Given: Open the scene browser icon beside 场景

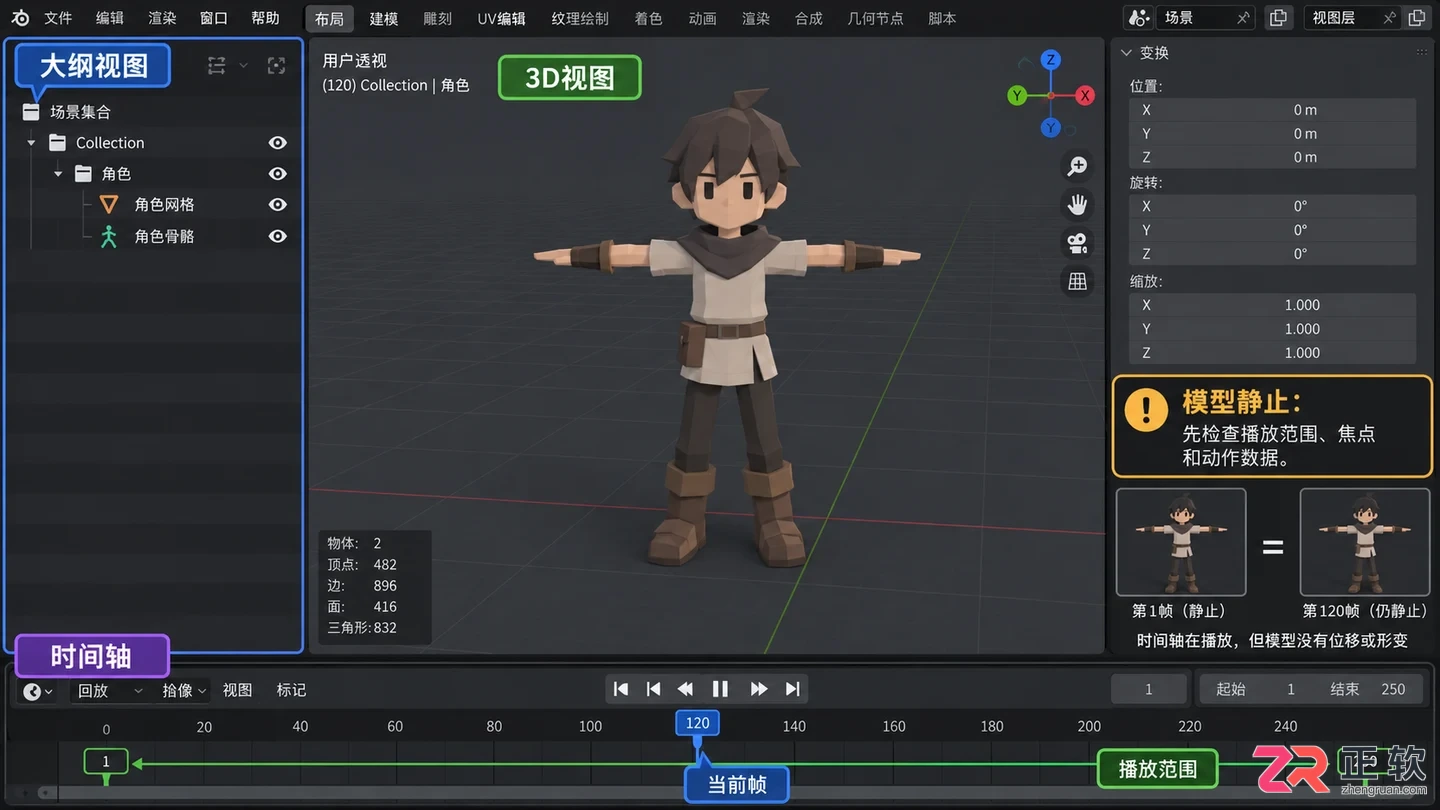Looking at the screenshot, I should point(1138,18).
